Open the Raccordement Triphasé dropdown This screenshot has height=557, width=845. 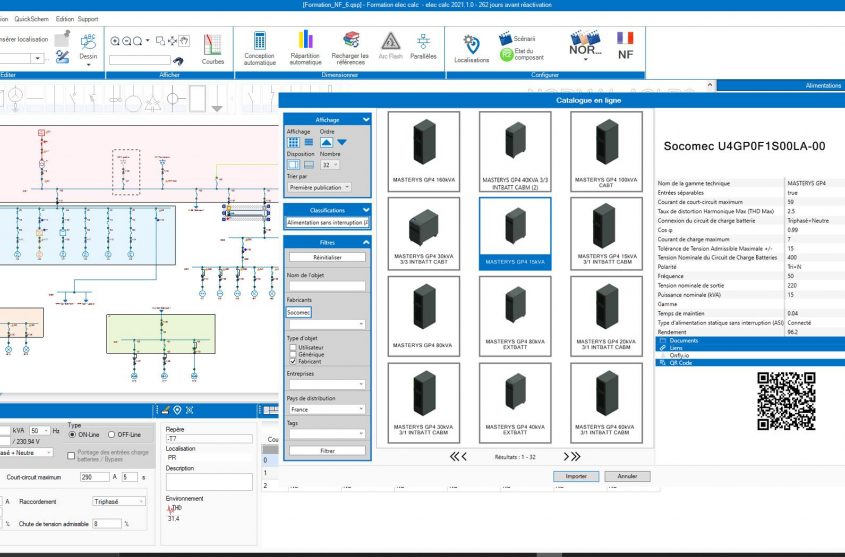pos(119,502)
